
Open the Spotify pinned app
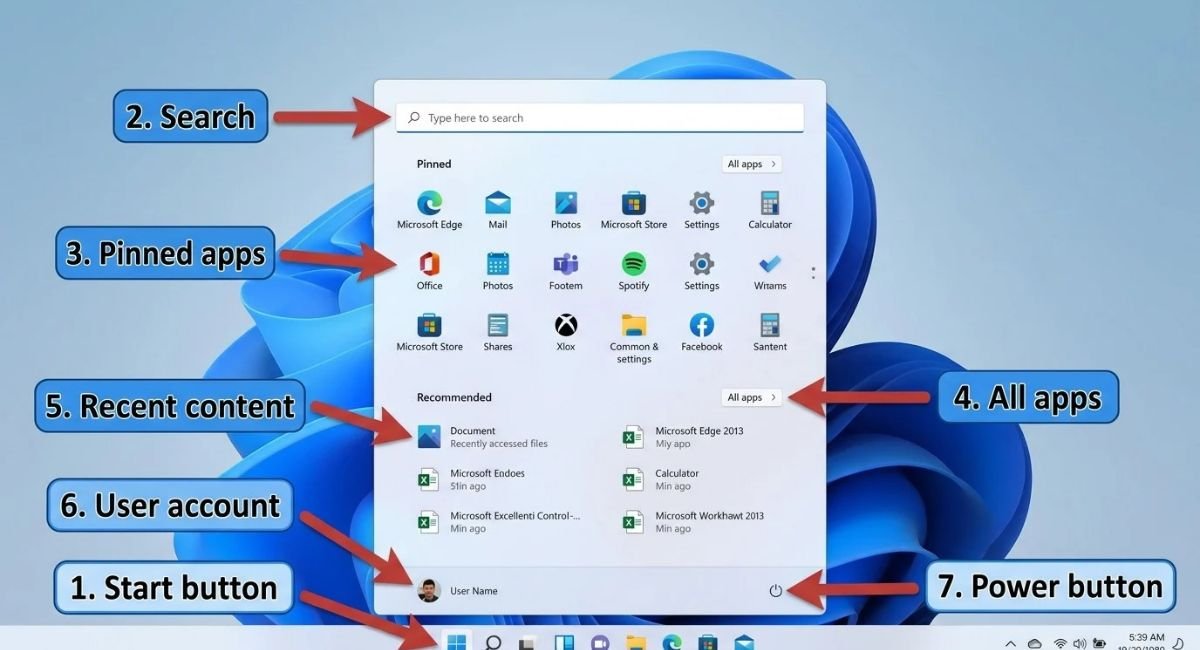coord(634,272)
